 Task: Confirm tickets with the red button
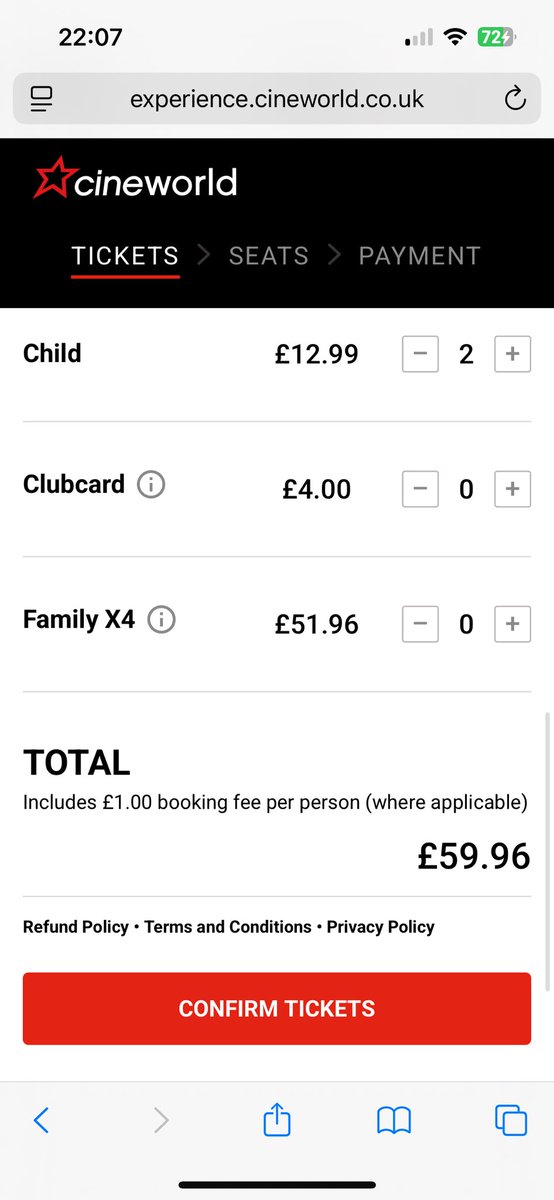[x=277, y=1008]
